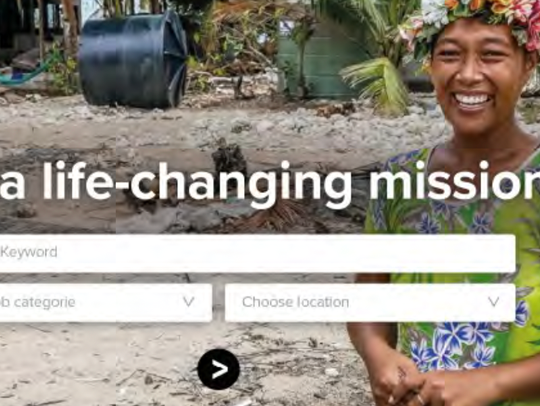The image size is (540, 406).
Task: Click the 'Keyword' placeholder text
Action: tap(29, 252)
